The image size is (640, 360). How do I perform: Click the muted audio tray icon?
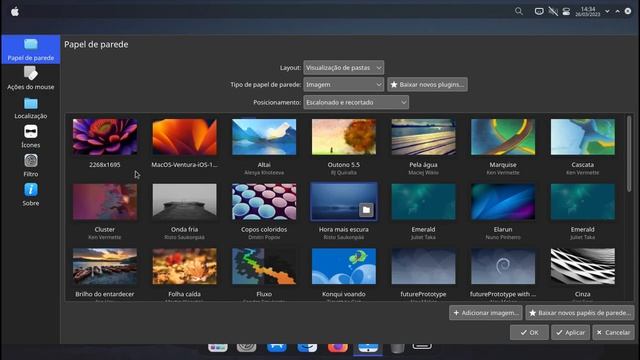[x=553, y=11]
